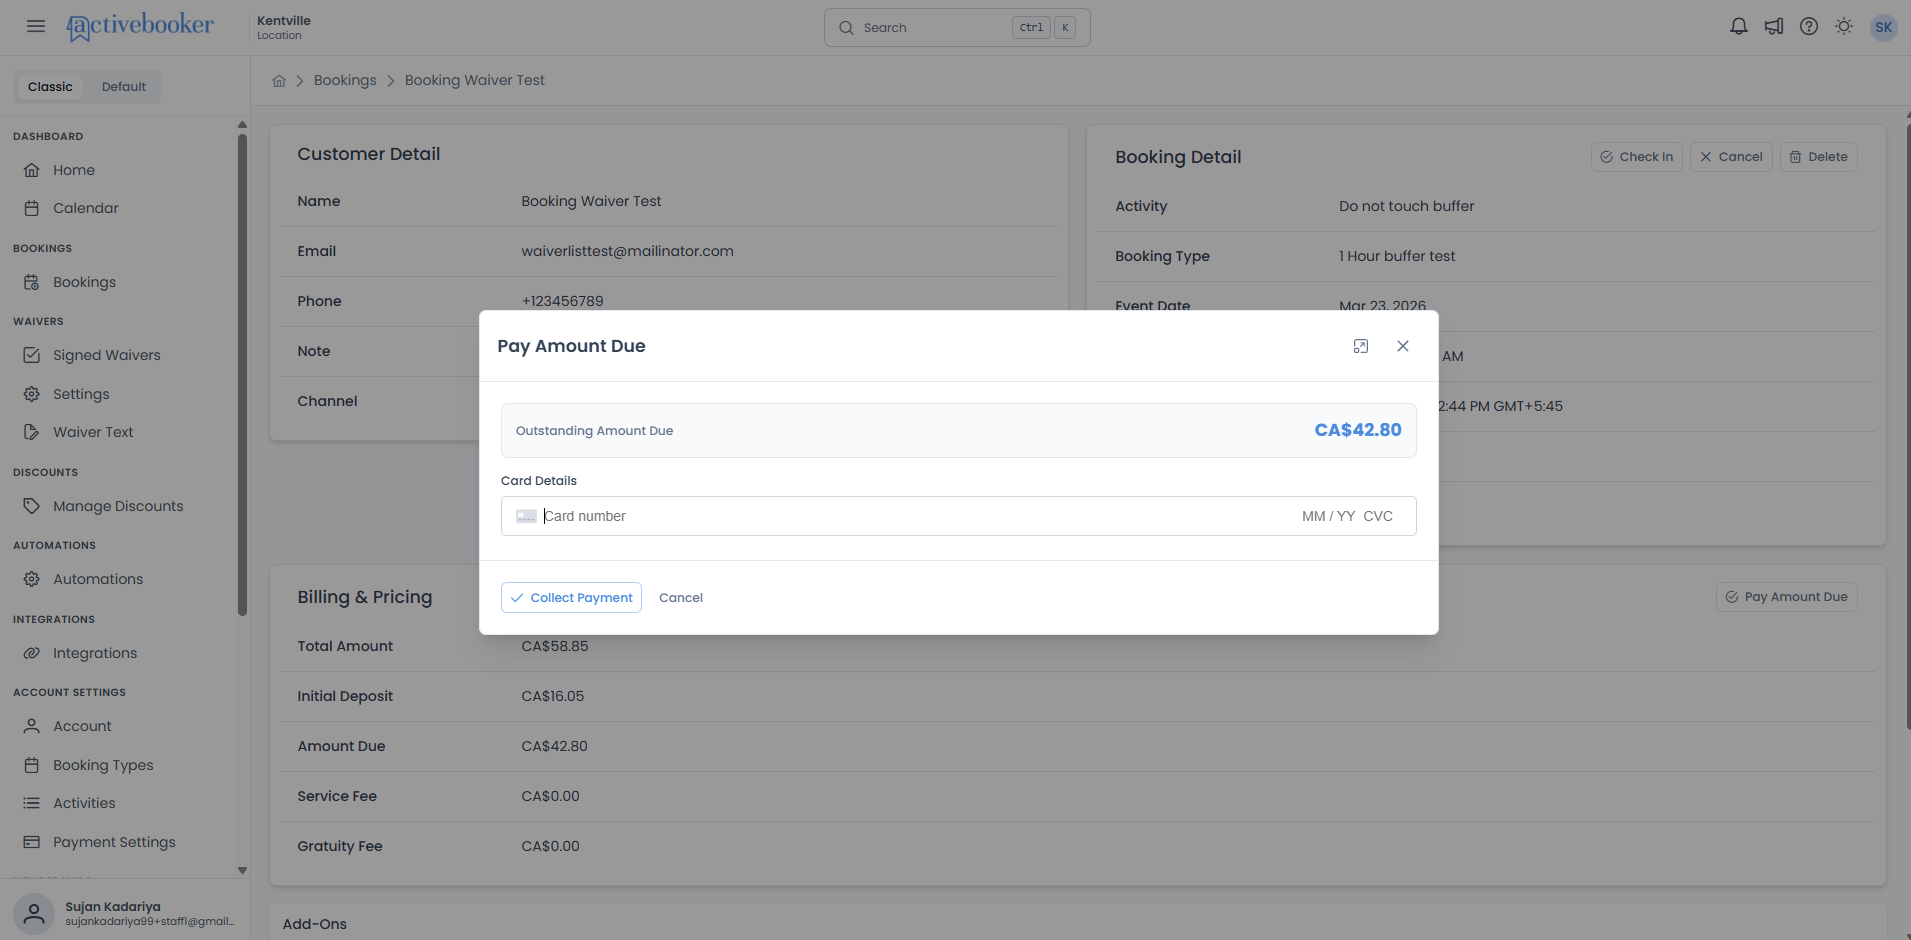Click the Calendar sidebar icon
Viewport: 1911px width, 940px height.
[32, 208]
